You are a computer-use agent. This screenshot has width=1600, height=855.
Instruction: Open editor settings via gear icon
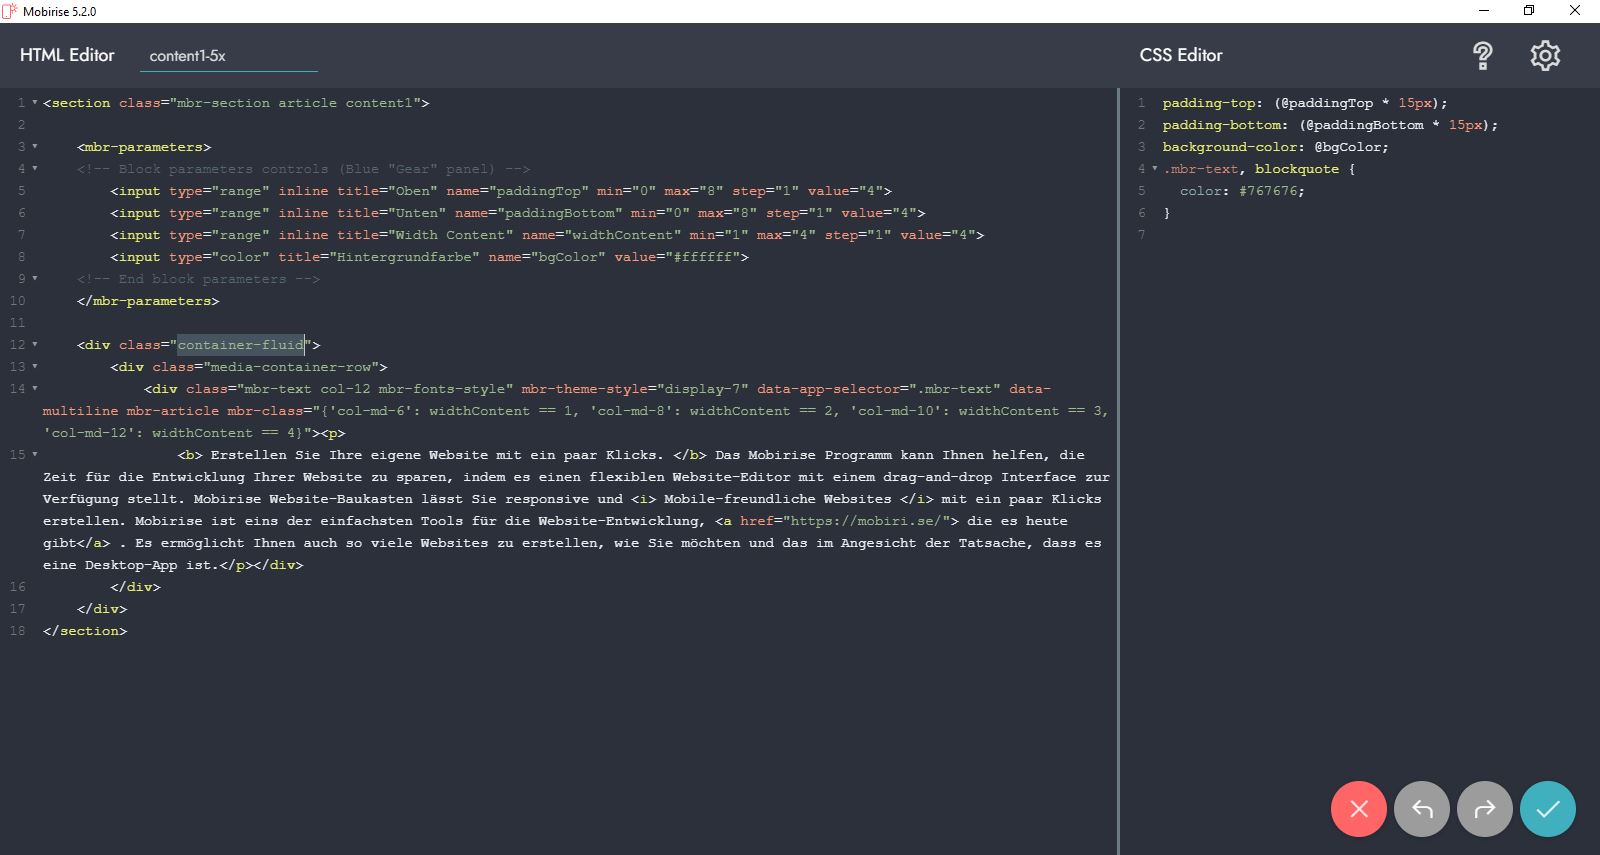1545,56
